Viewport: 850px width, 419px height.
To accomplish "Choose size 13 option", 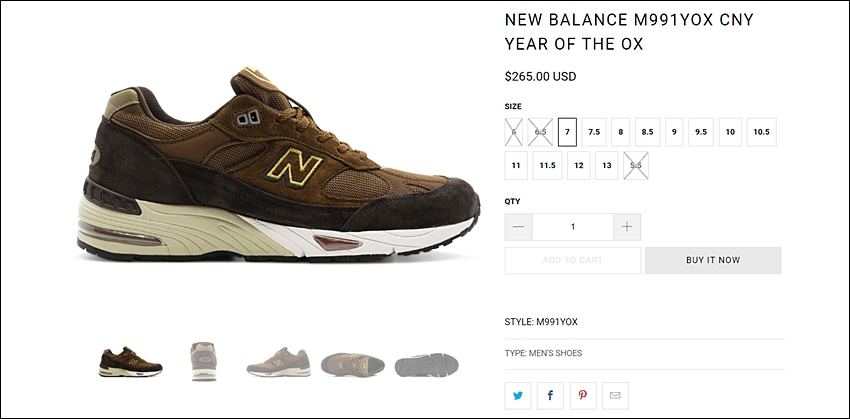I will (607, 166).
